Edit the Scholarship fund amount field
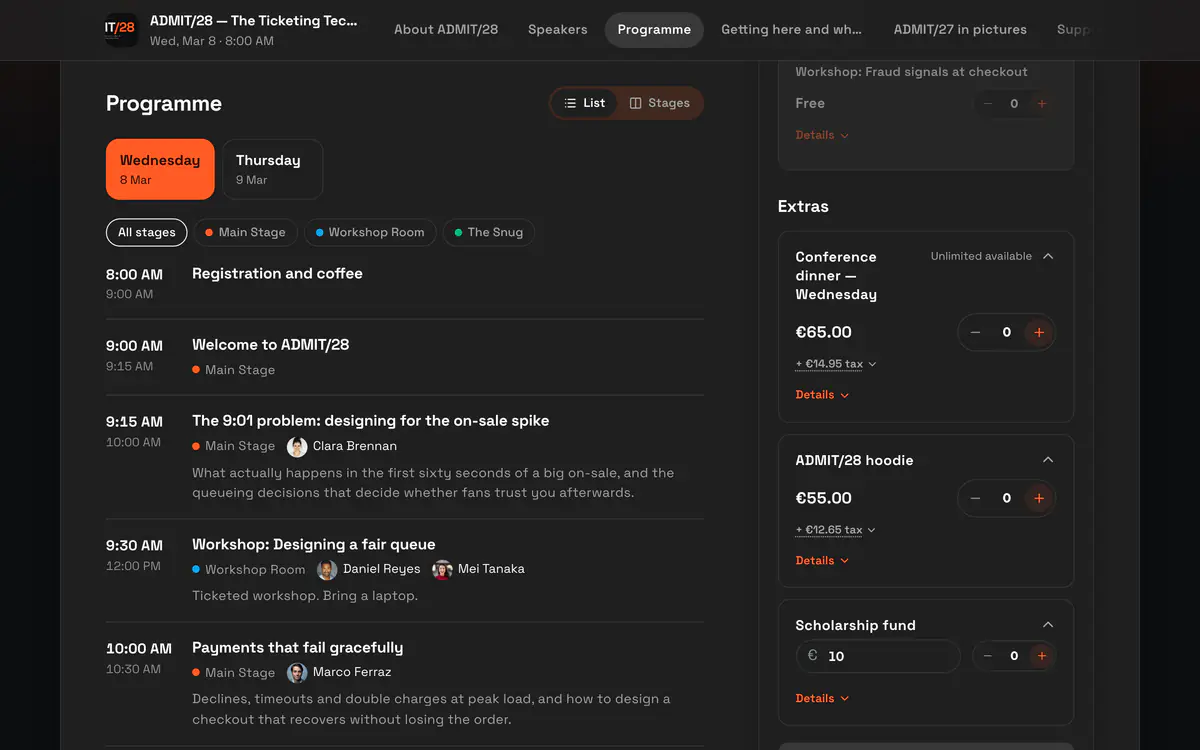This screenshot has width=1200, height=750. tap(878, 656)
